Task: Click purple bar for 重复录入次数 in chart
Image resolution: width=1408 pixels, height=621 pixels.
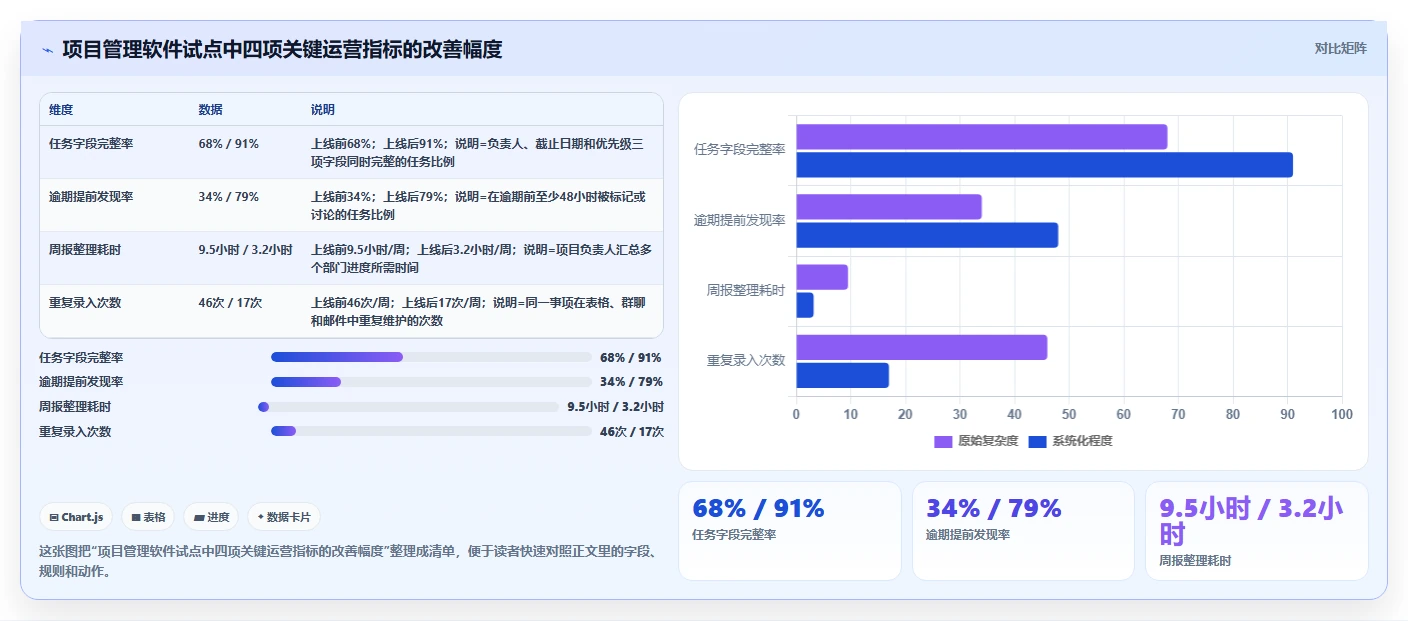Action: click(x=922, y=347)
